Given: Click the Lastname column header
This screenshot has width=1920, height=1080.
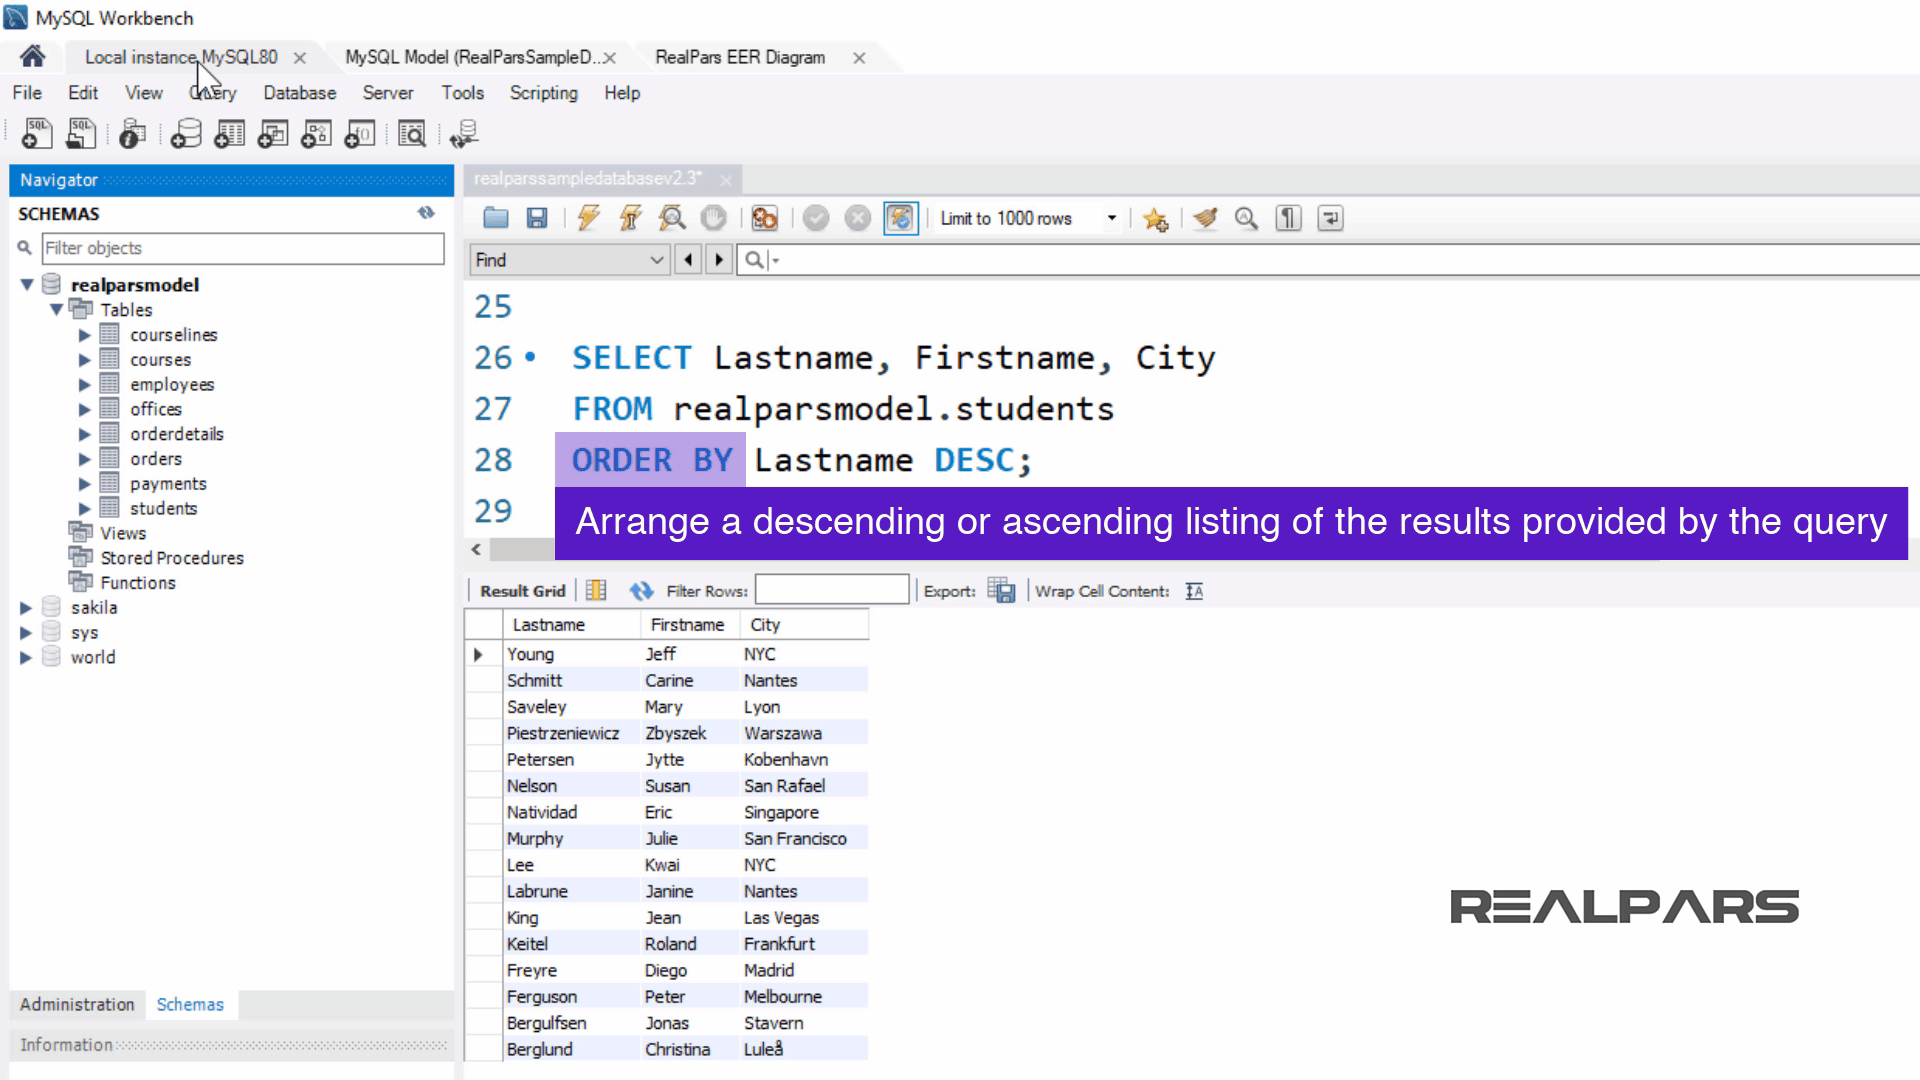Looking at the screenshot, I should pos(549,625).
